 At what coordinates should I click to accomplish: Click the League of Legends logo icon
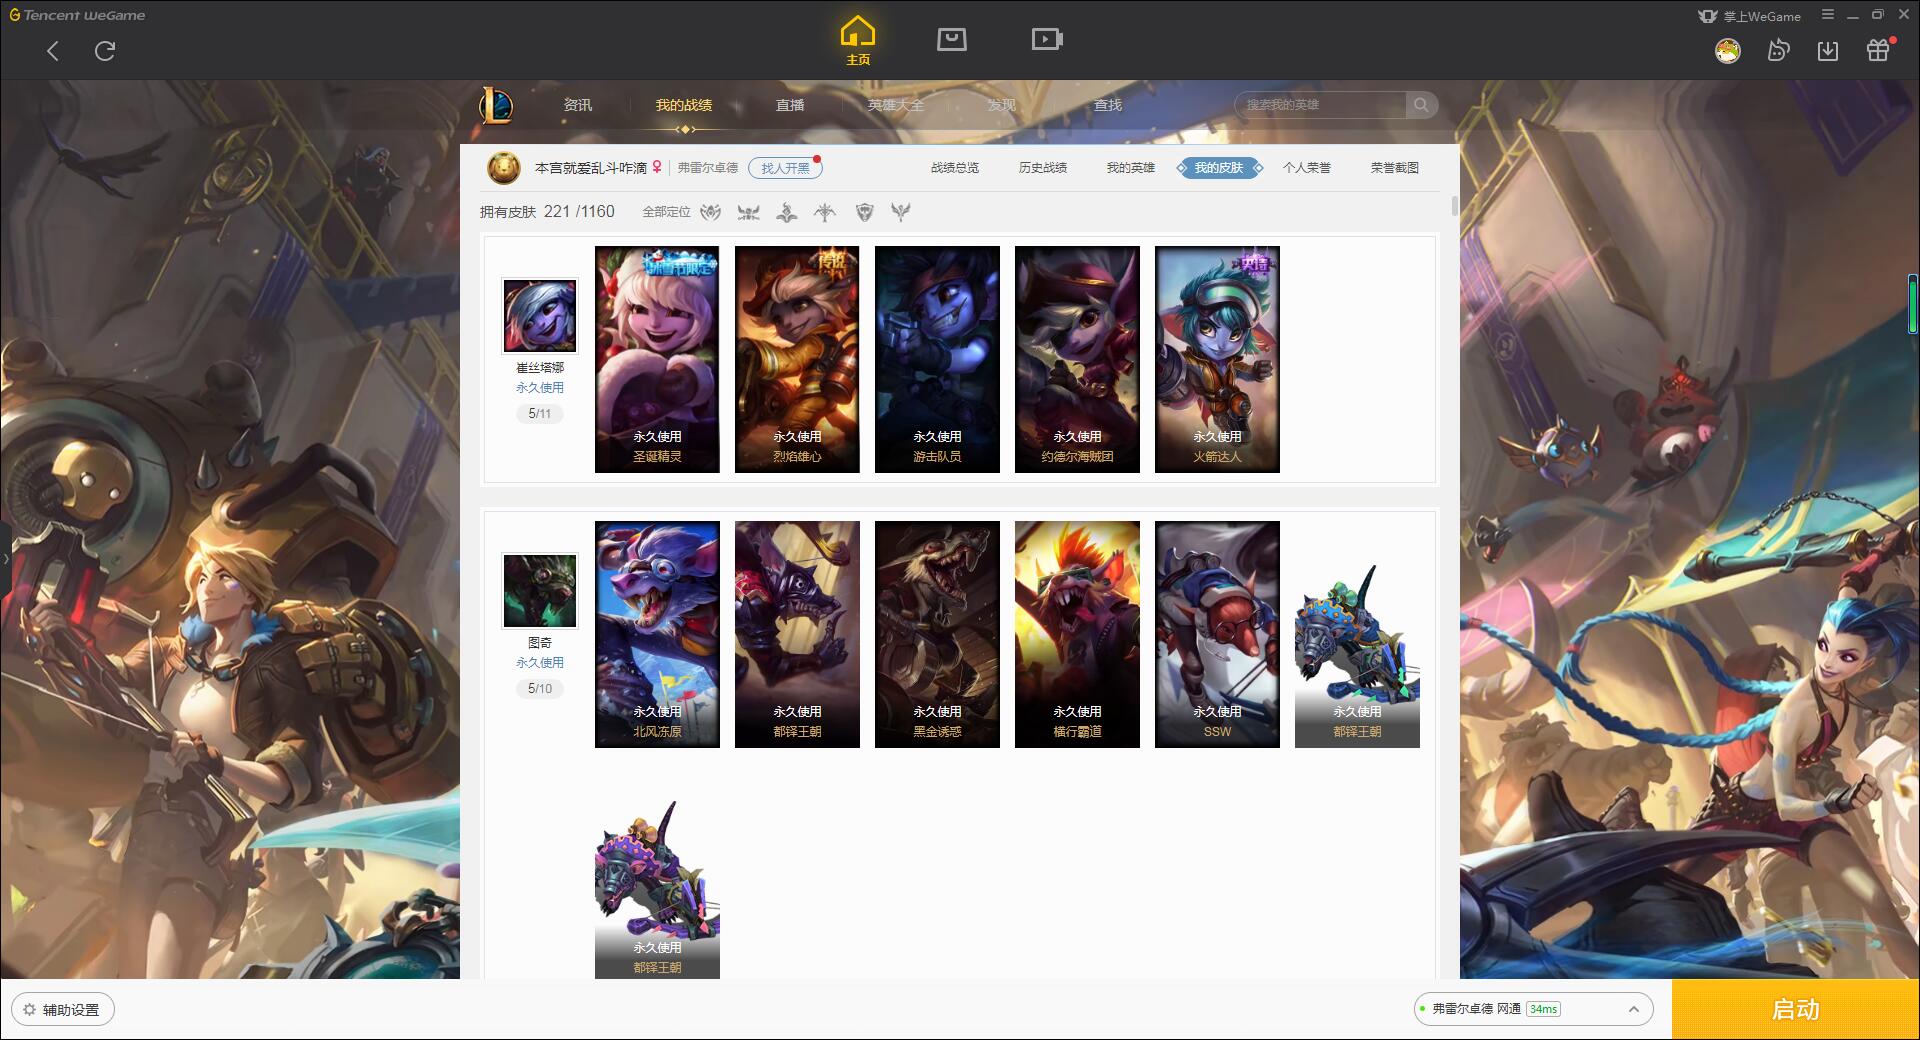(496, 105)
